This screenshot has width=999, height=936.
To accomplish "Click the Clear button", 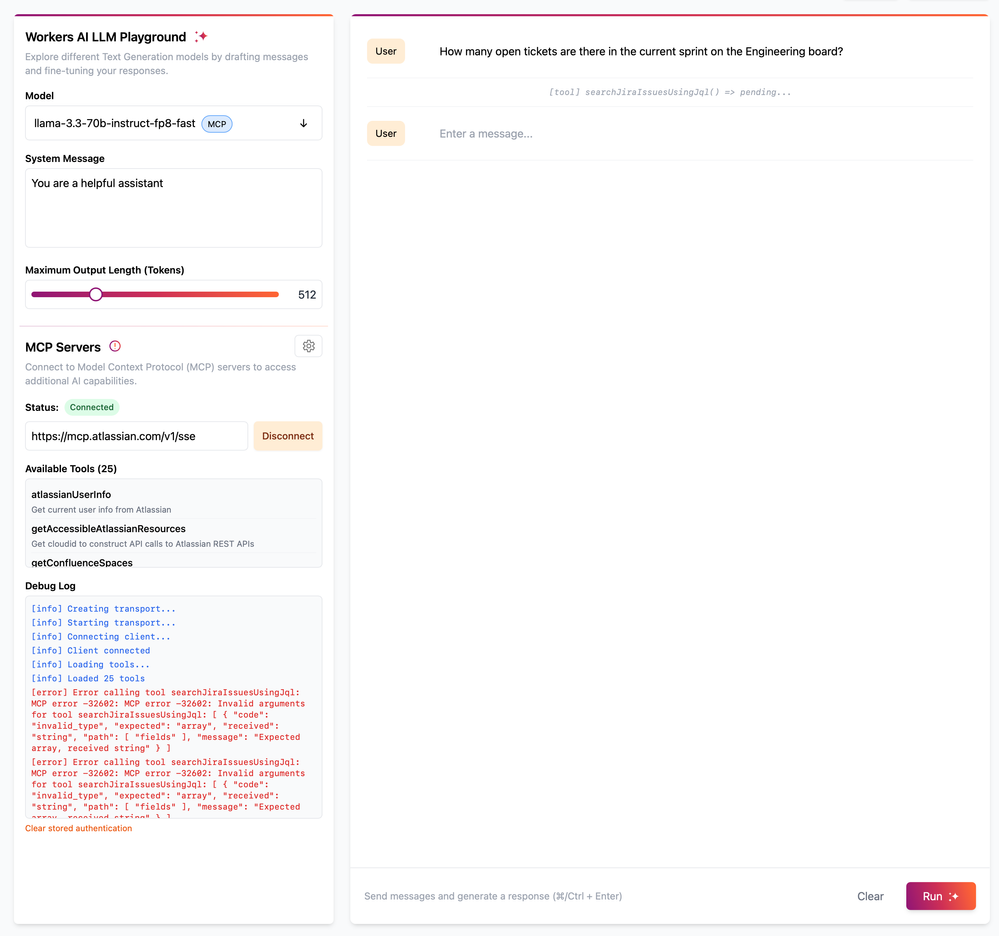I will coord(870,896).
